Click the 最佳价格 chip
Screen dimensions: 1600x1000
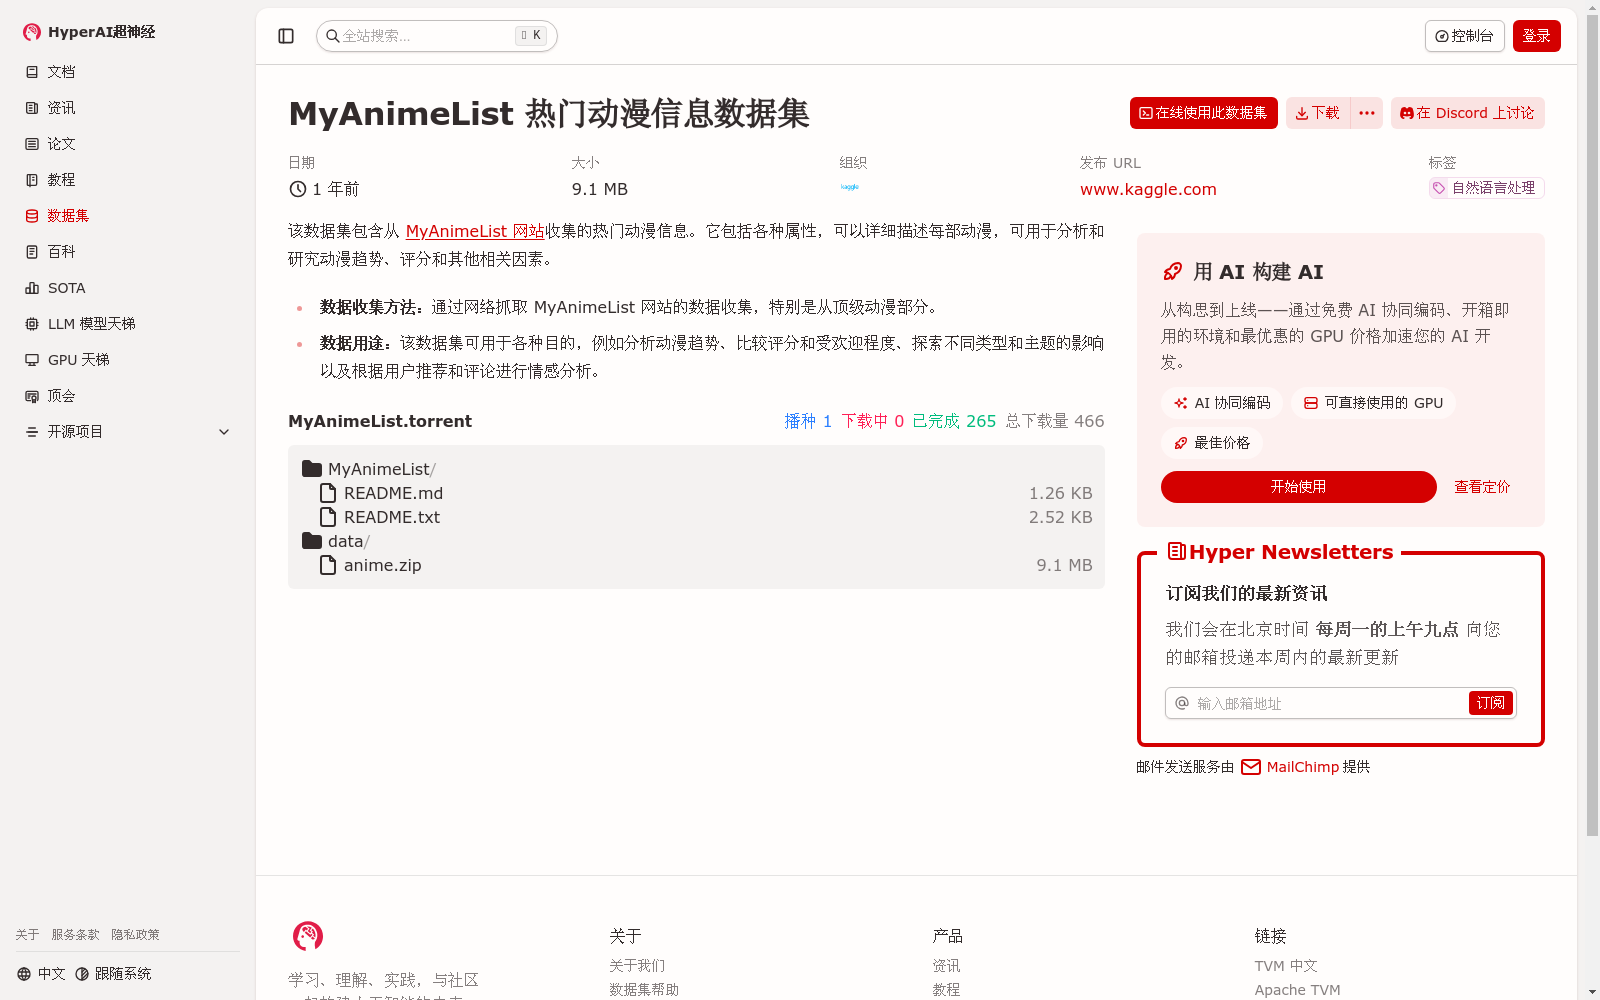[1212, 443]
